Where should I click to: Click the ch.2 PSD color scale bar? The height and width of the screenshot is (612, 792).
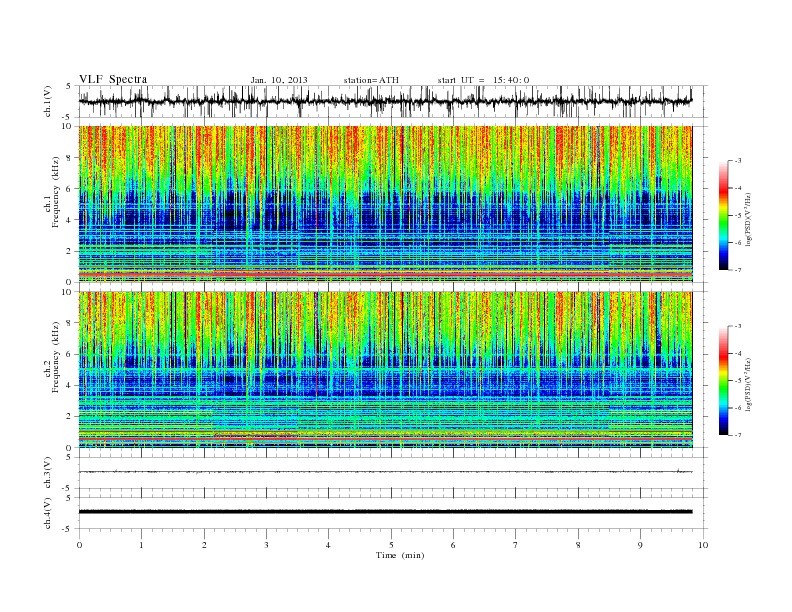tap(724, 381)
